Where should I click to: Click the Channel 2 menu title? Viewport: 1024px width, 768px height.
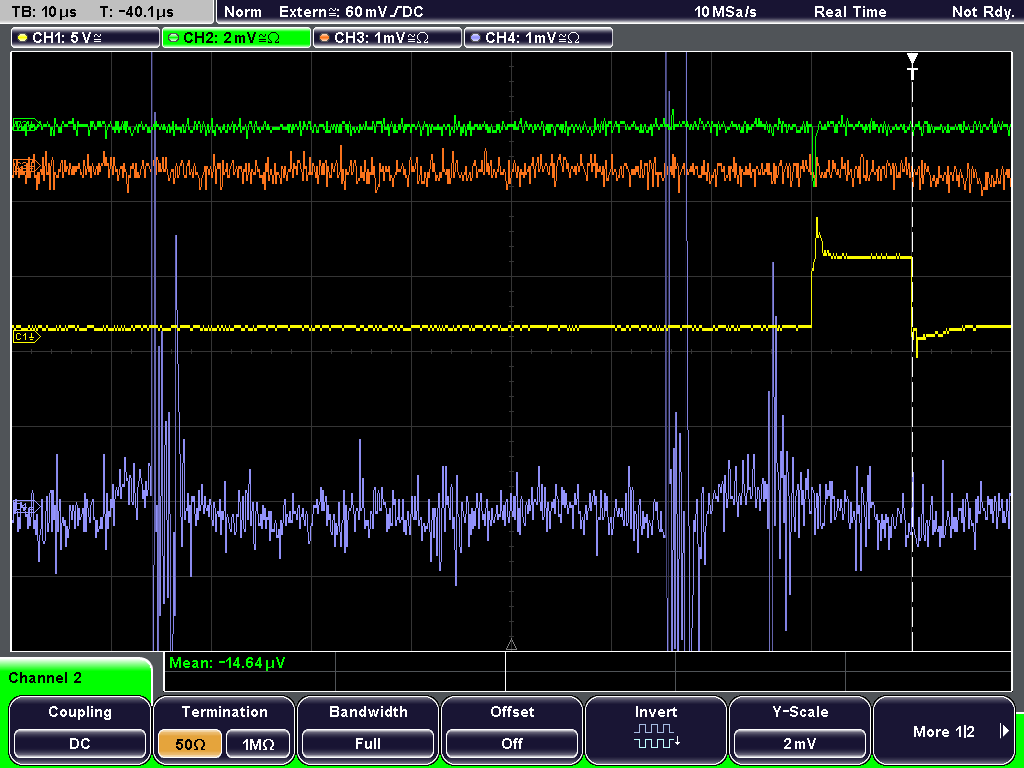coord(45,678)
